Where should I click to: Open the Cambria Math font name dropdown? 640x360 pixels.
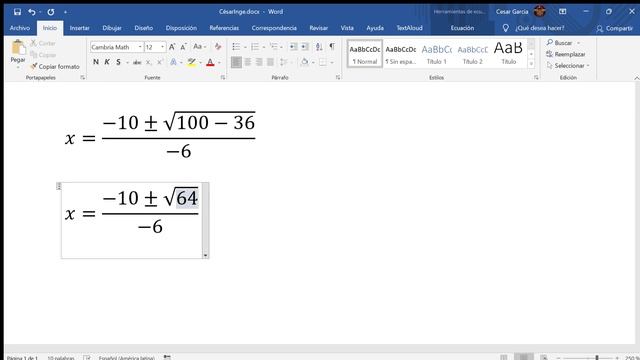[140, 47]
